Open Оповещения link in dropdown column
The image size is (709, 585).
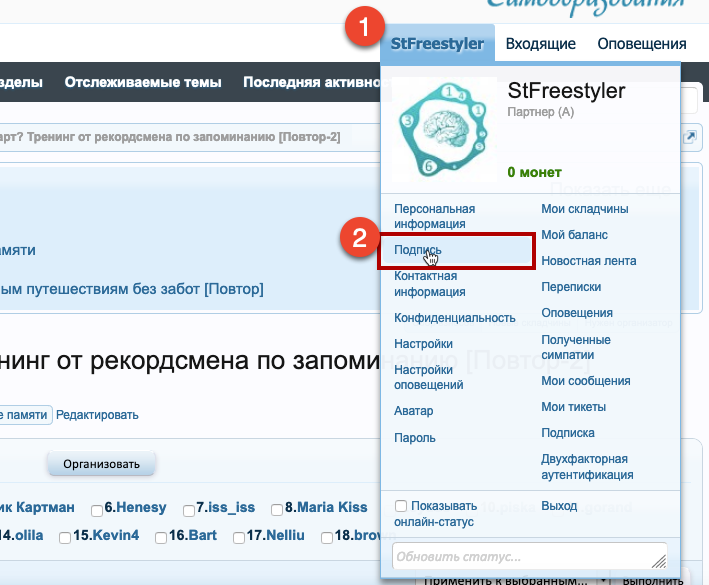pos(577,313)
